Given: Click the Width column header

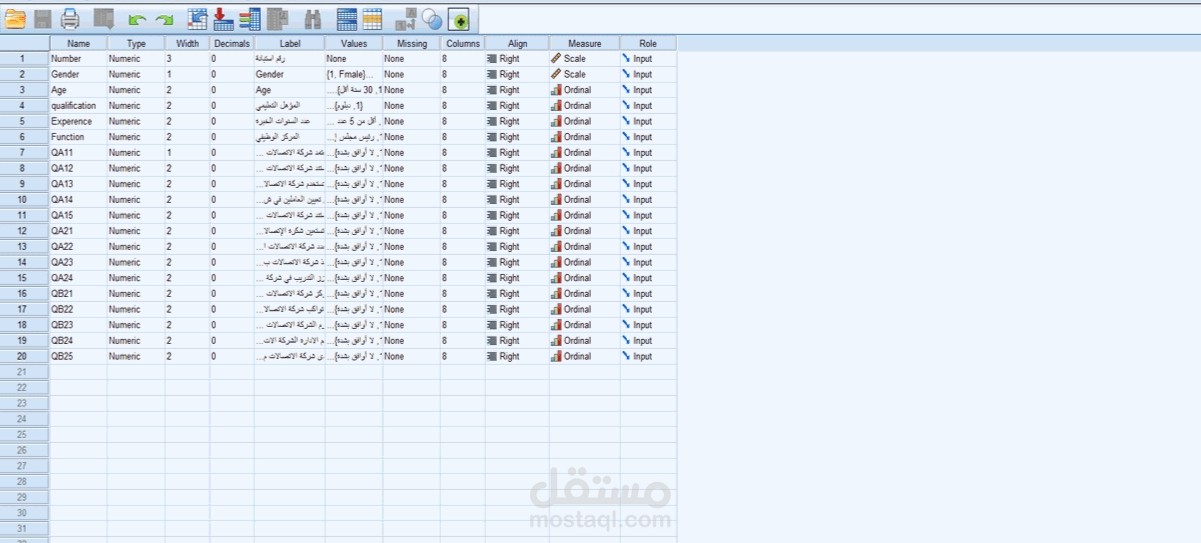Looking at the screenshot, I should 187,43.
